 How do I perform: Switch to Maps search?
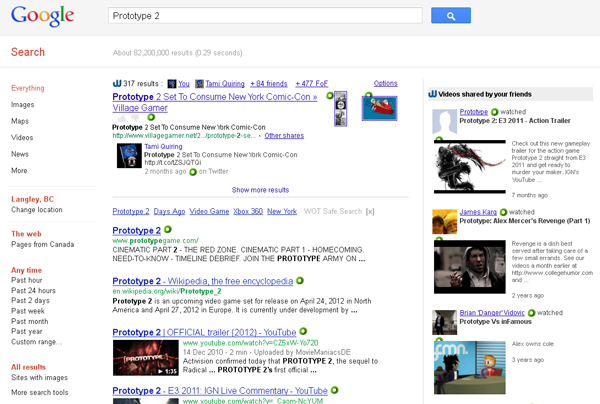click(x=20, y=121)
